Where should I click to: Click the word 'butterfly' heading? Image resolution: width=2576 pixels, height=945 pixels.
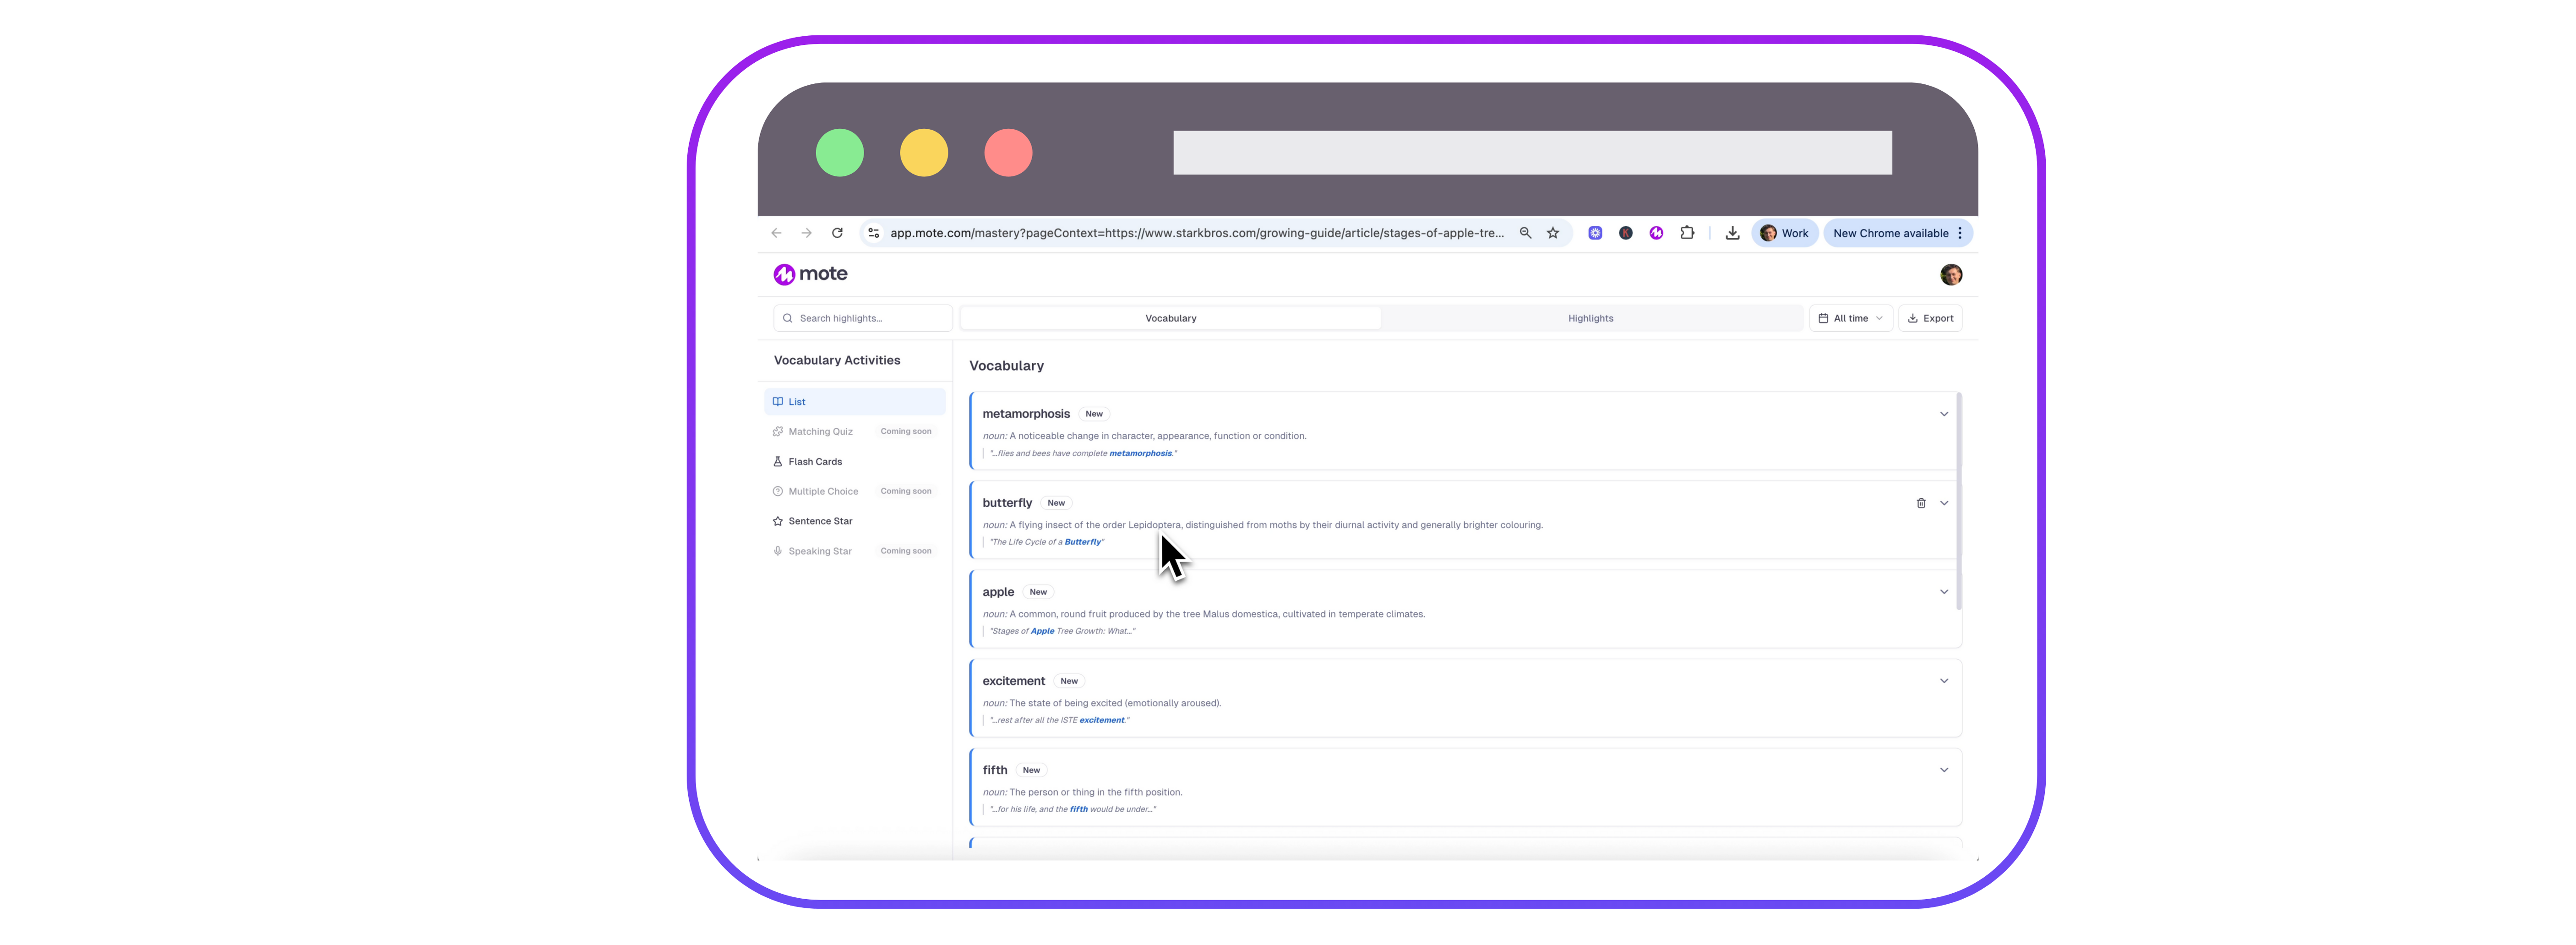click(1006, 503)
